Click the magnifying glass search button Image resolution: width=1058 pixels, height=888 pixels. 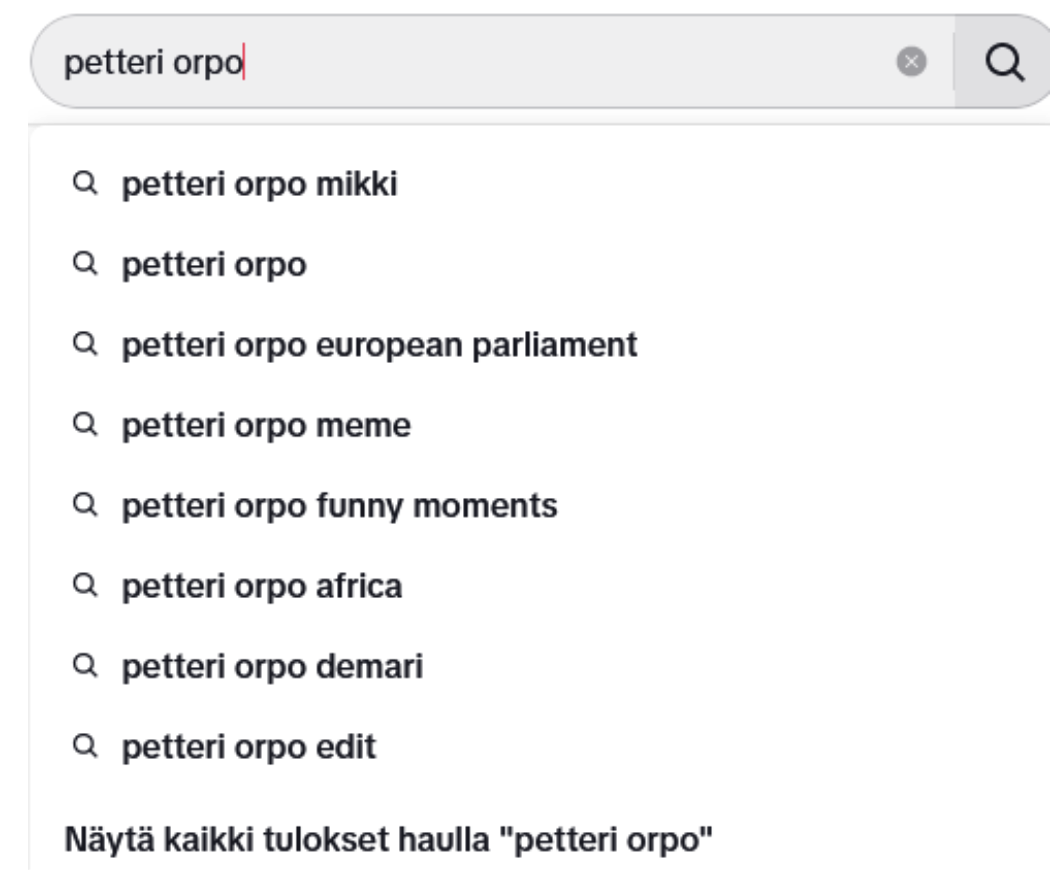tap(1004, 62)
